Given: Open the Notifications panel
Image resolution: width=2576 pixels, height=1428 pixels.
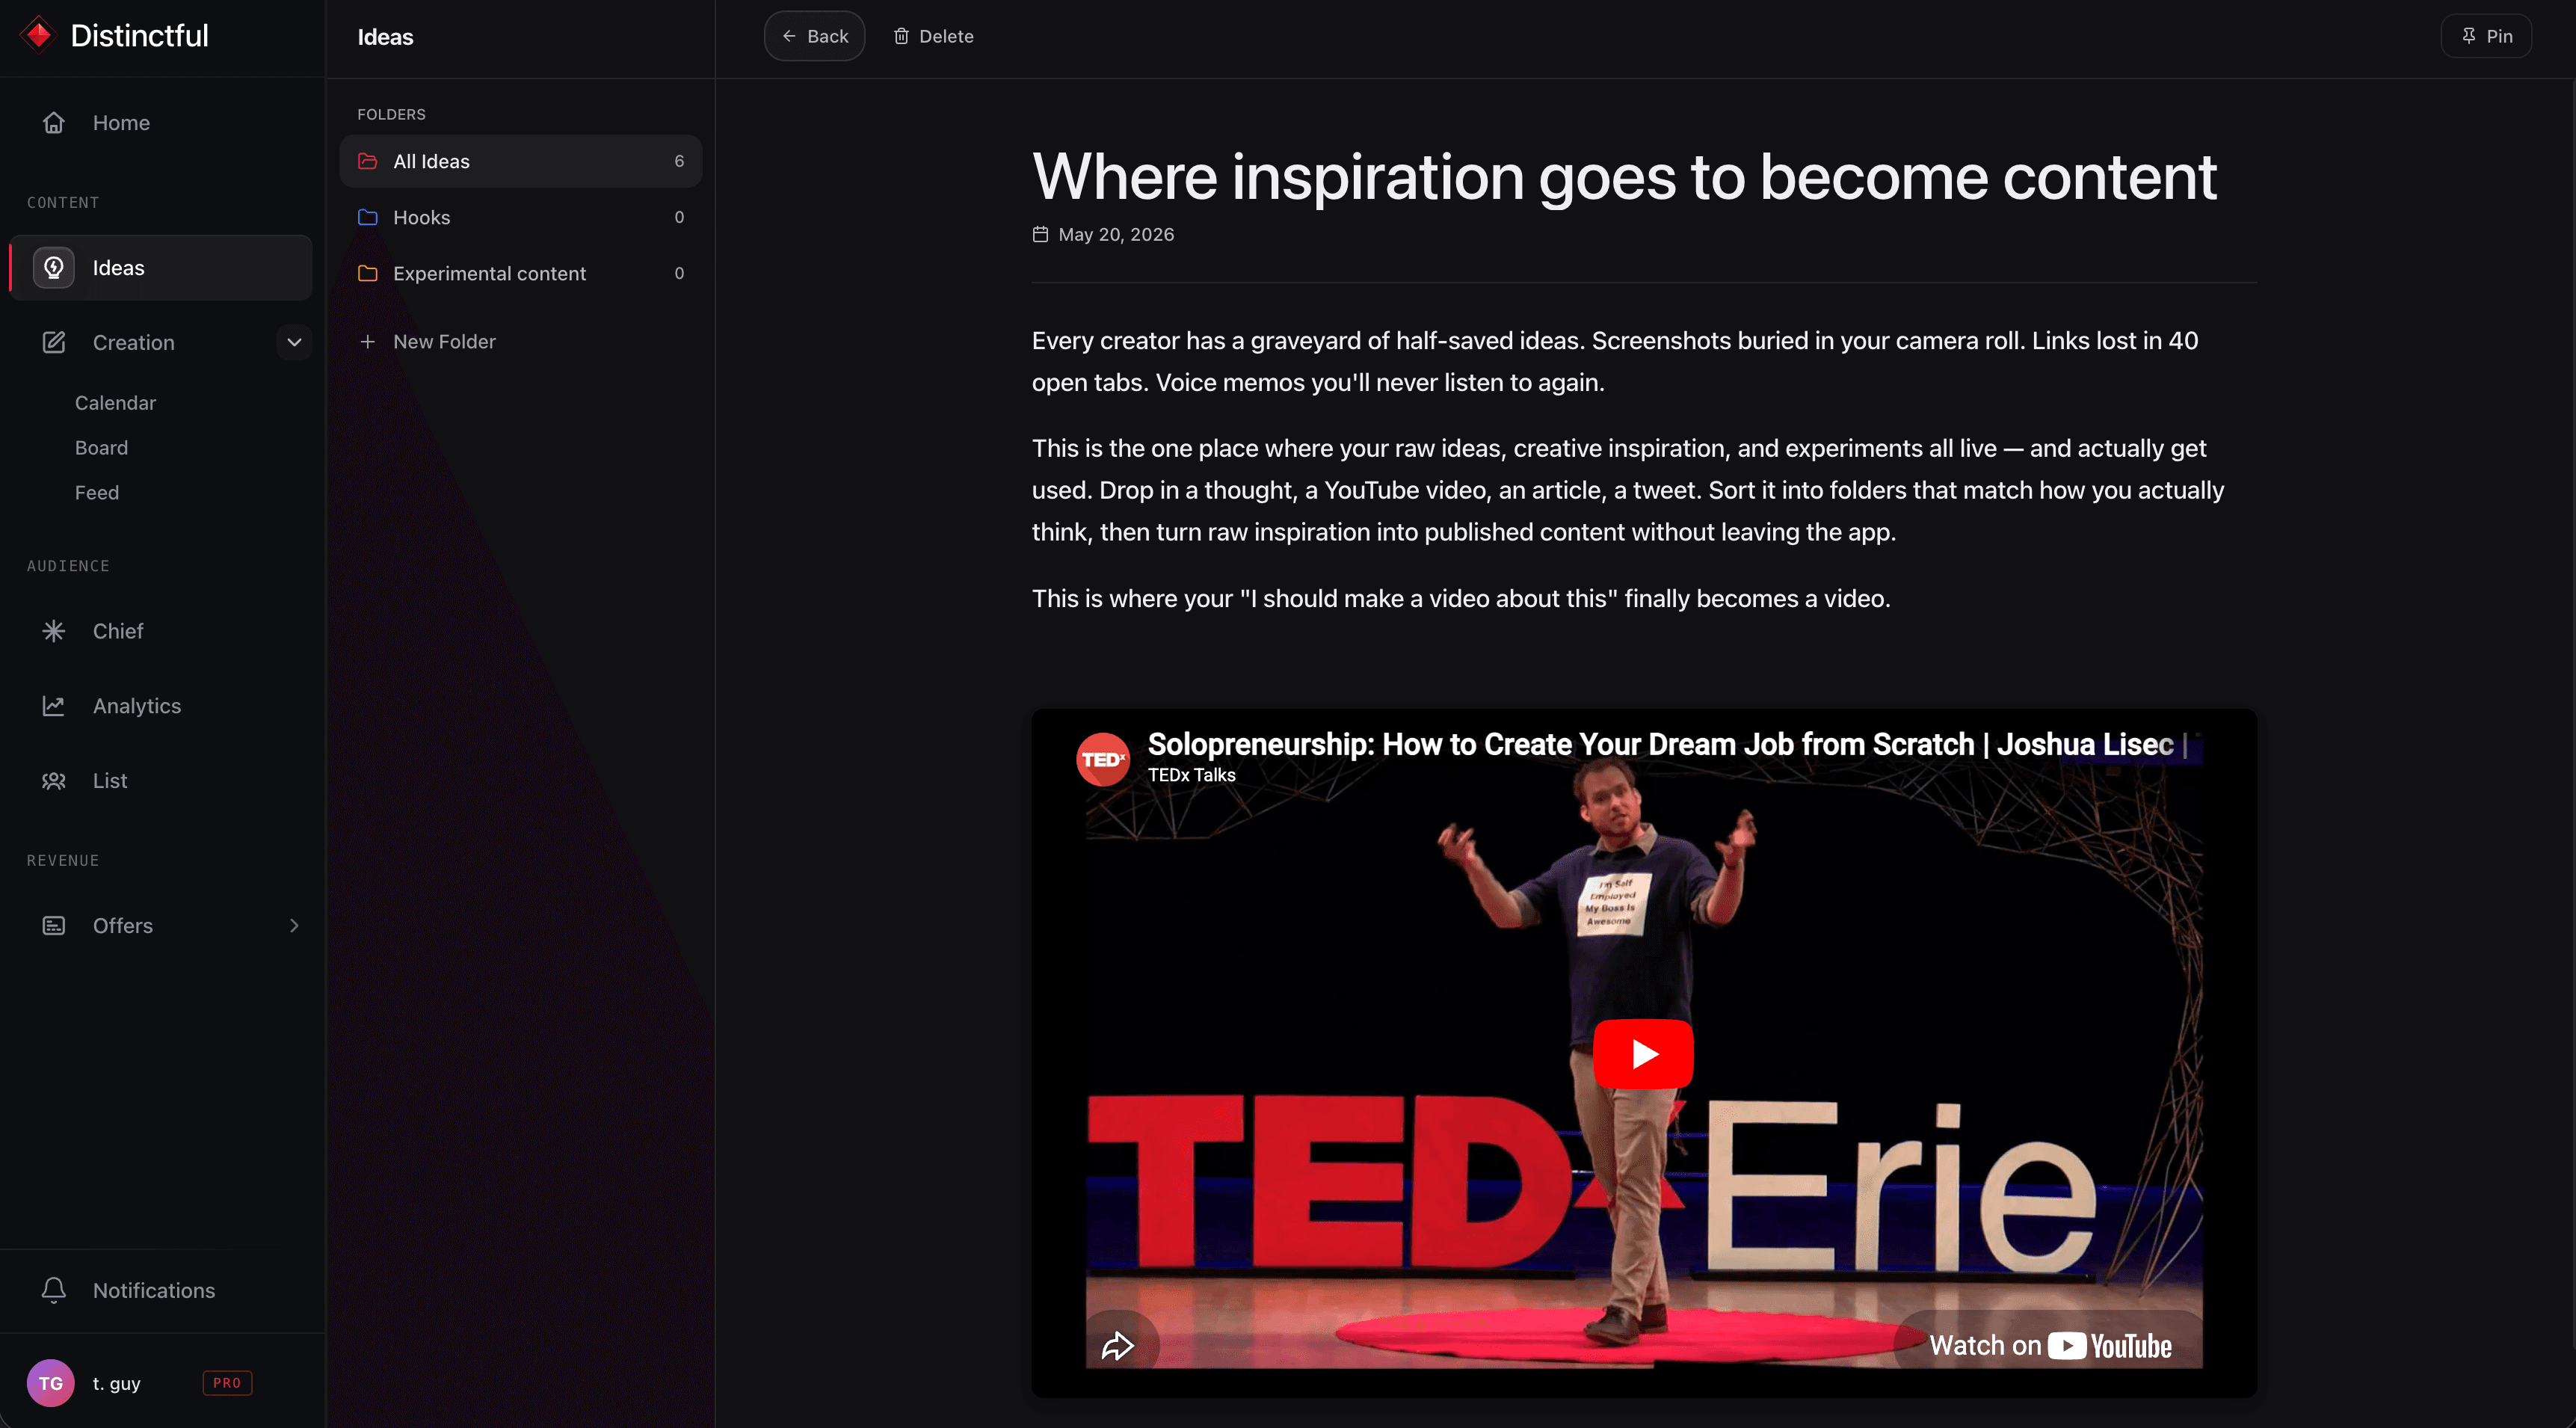Looking at the screenshot, I should [x=160, y=1290].
